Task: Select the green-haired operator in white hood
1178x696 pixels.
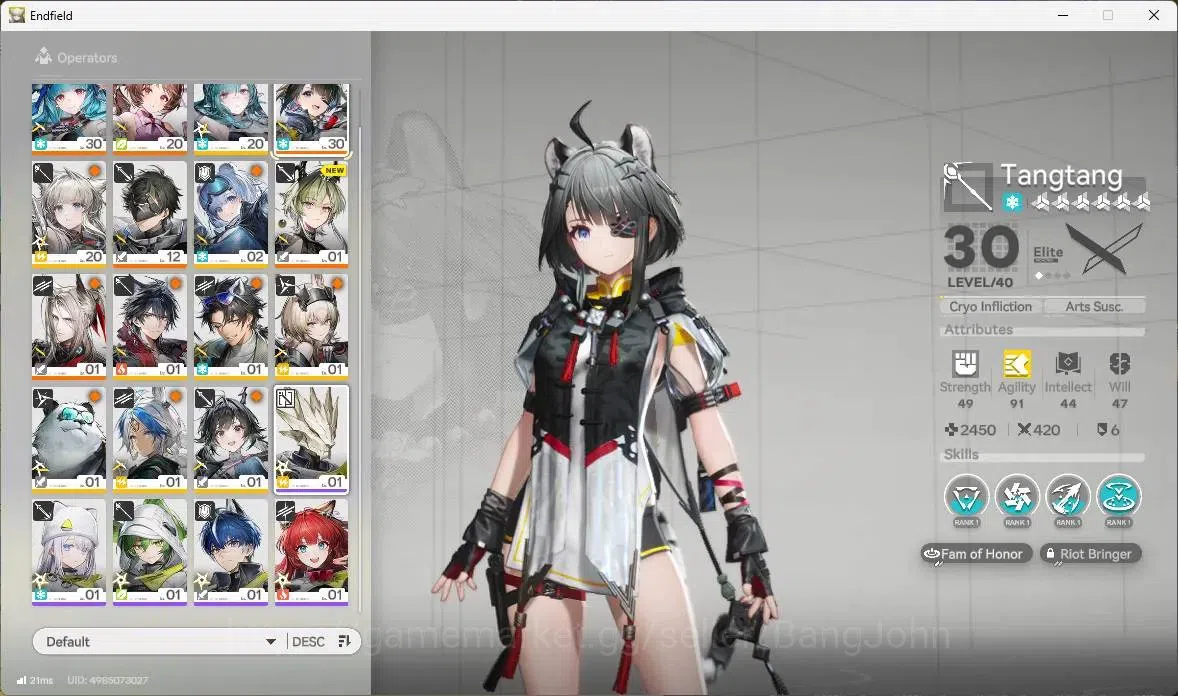Action: click(150, 552)
